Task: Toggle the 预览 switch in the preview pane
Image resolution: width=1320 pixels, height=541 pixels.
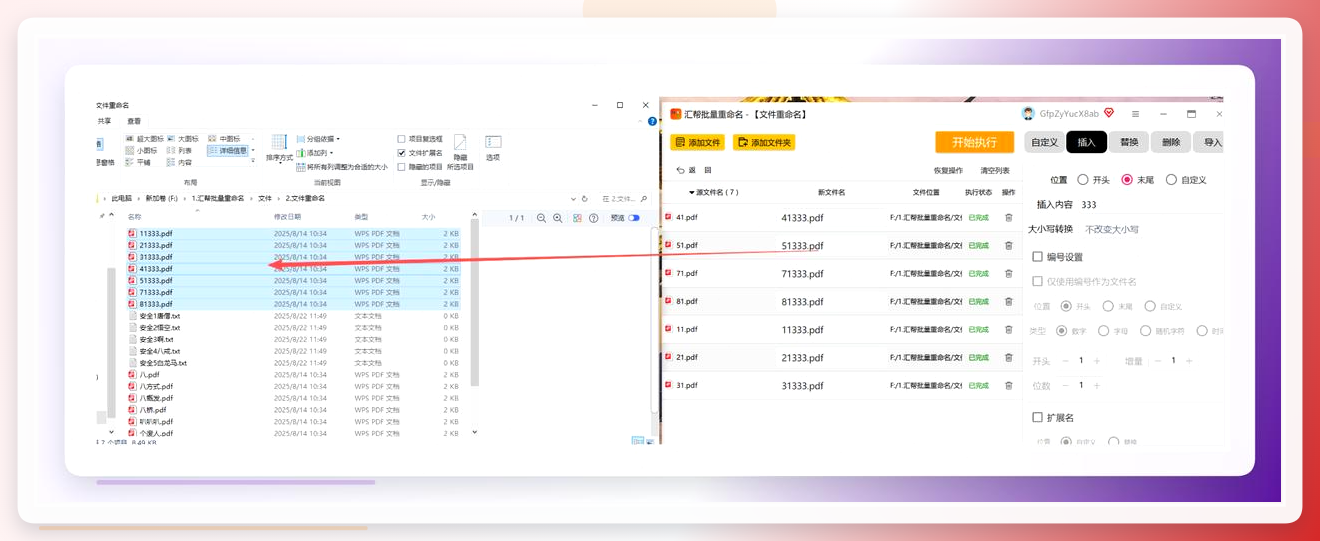Action: tap(634, 218)
